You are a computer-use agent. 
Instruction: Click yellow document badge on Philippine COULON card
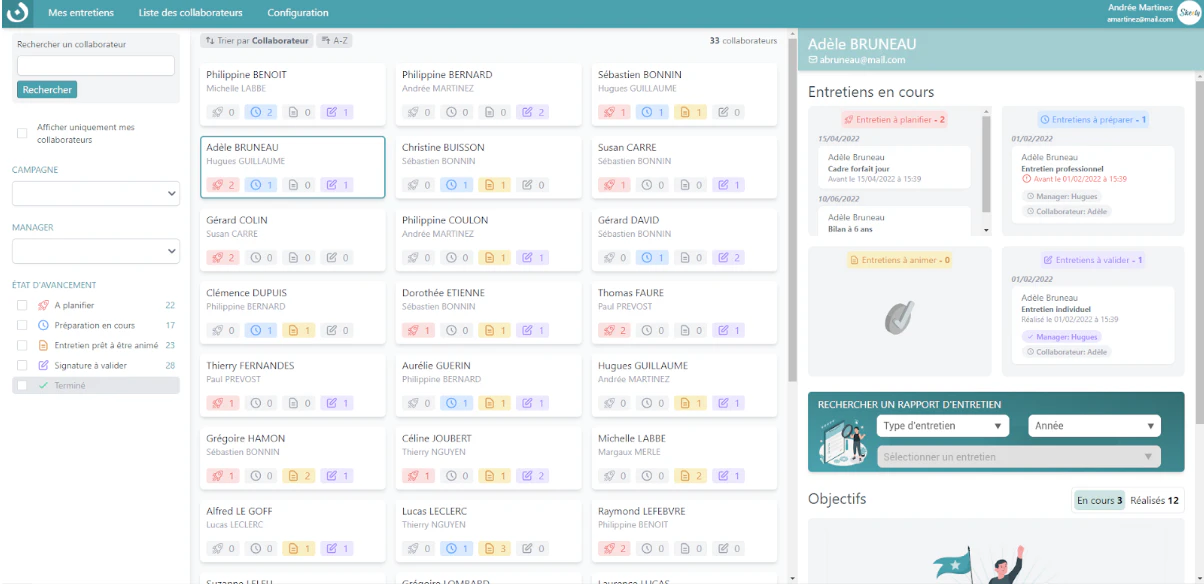tap(495, 258)
